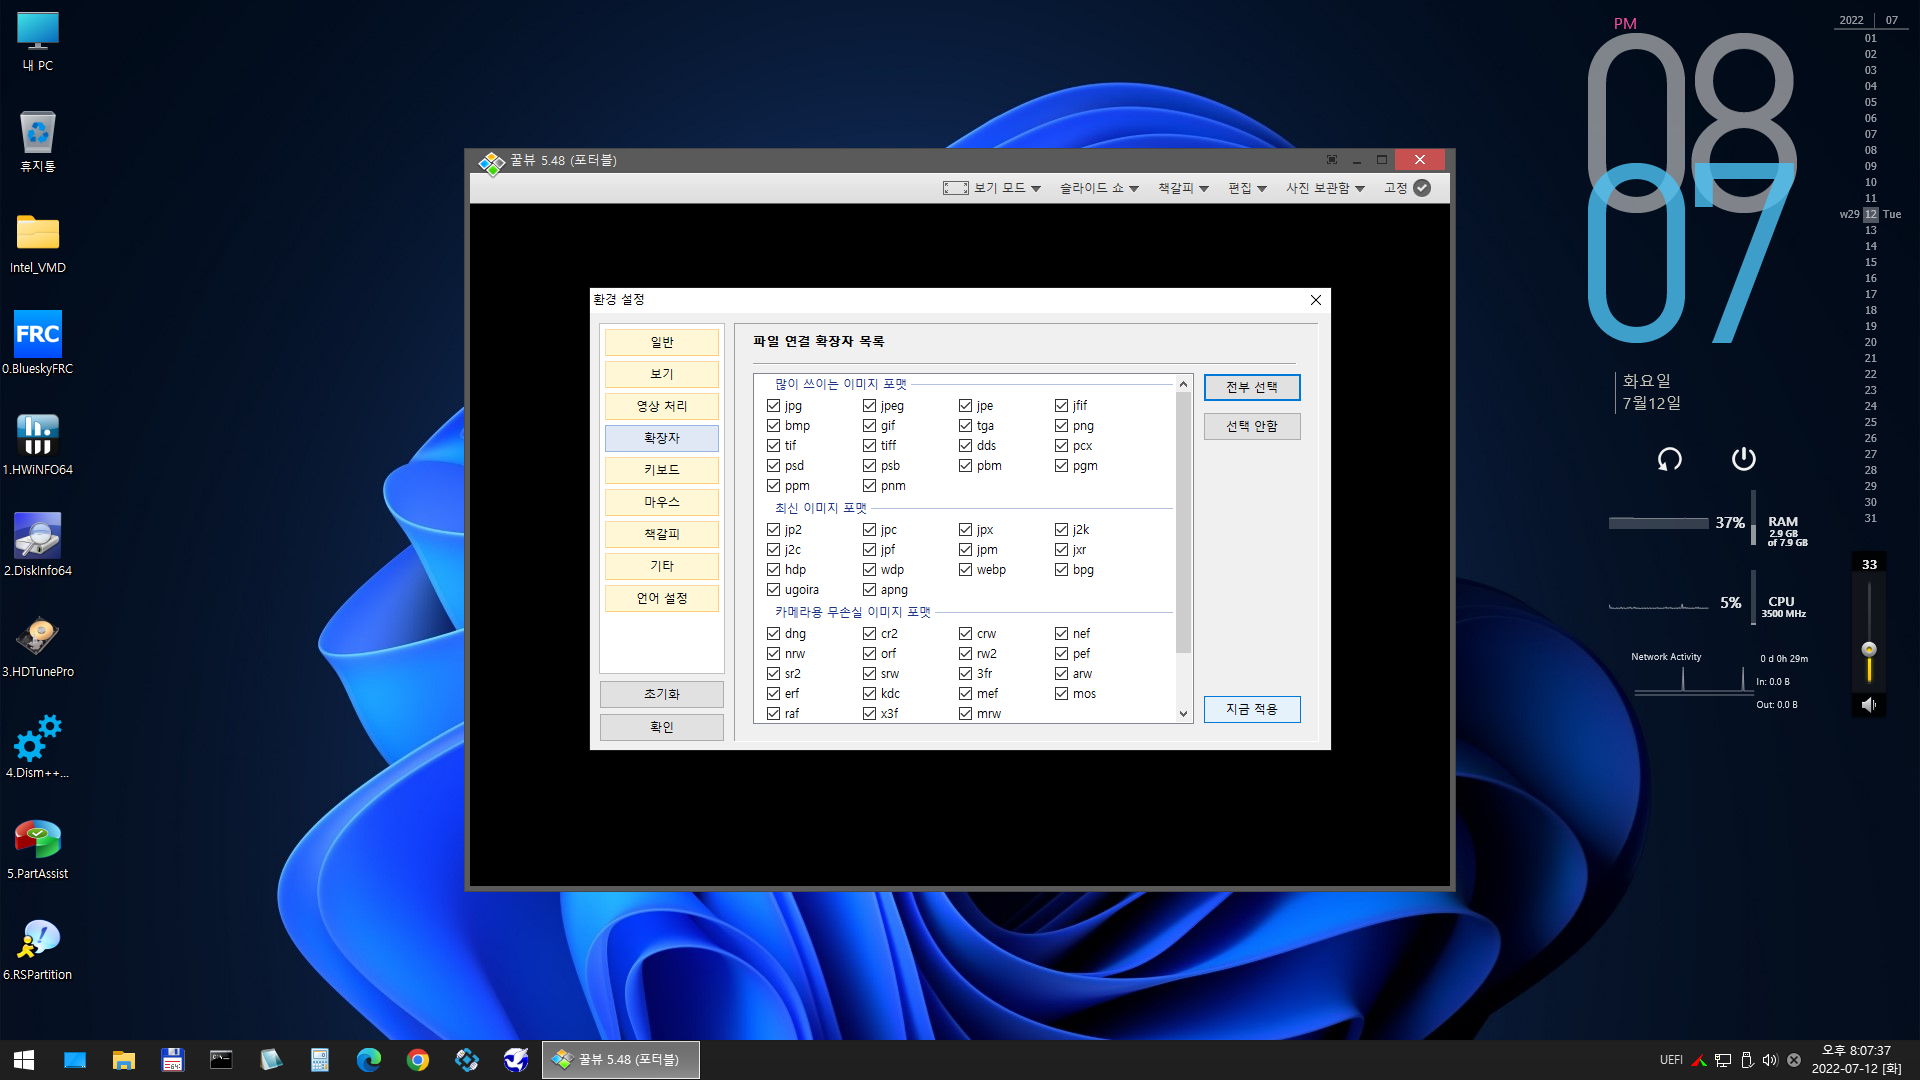This screenshot has height=1080, width=1920.
Task: Toggle the cr2 extension checkbox
Action: (869, 634)
